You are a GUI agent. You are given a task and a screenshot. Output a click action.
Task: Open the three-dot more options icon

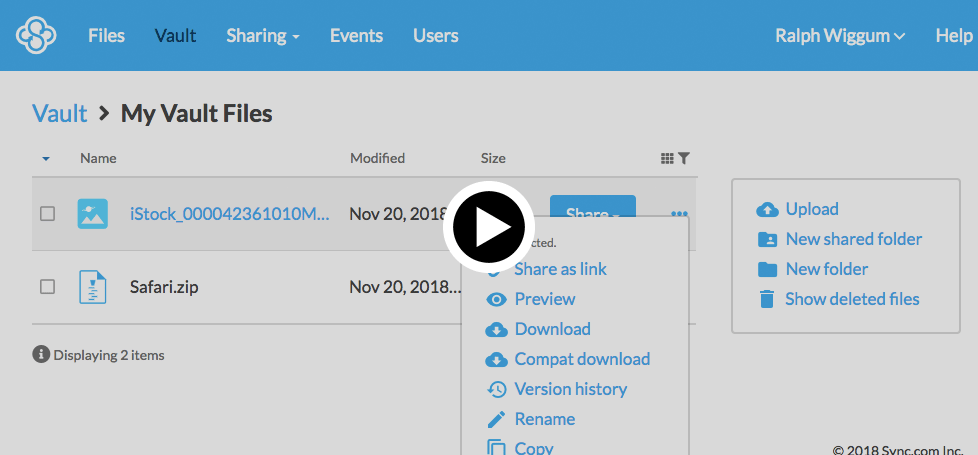click(x=680, y=213)
